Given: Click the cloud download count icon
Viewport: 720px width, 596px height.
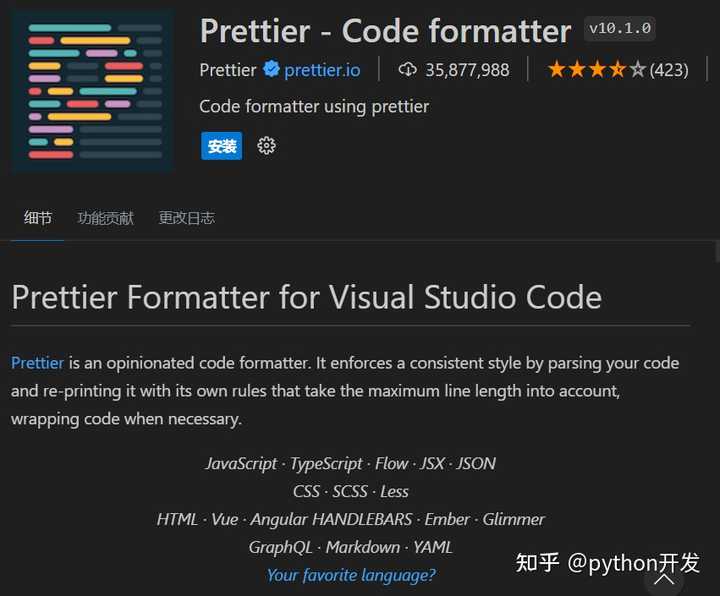Looking at the screenshot, I should (407, 70).
